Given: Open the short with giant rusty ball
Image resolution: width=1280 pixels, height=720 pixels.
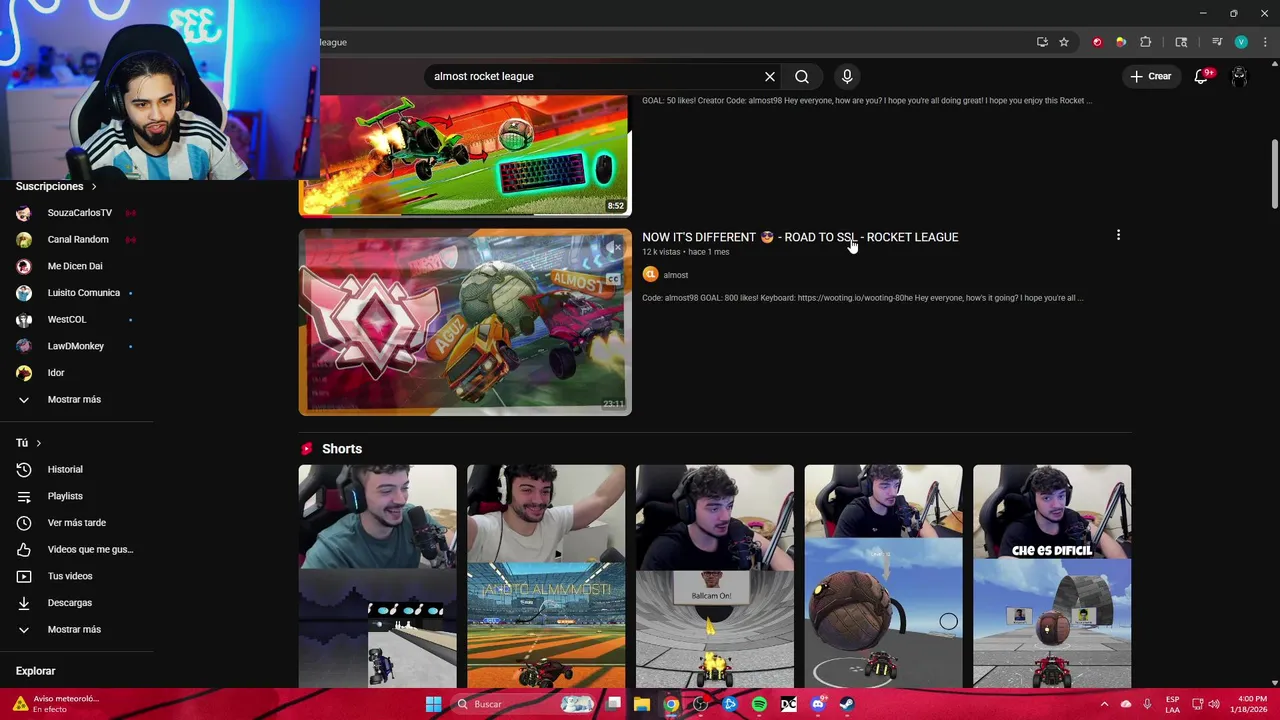Looking at the screenshot, I should coord(884,577).
